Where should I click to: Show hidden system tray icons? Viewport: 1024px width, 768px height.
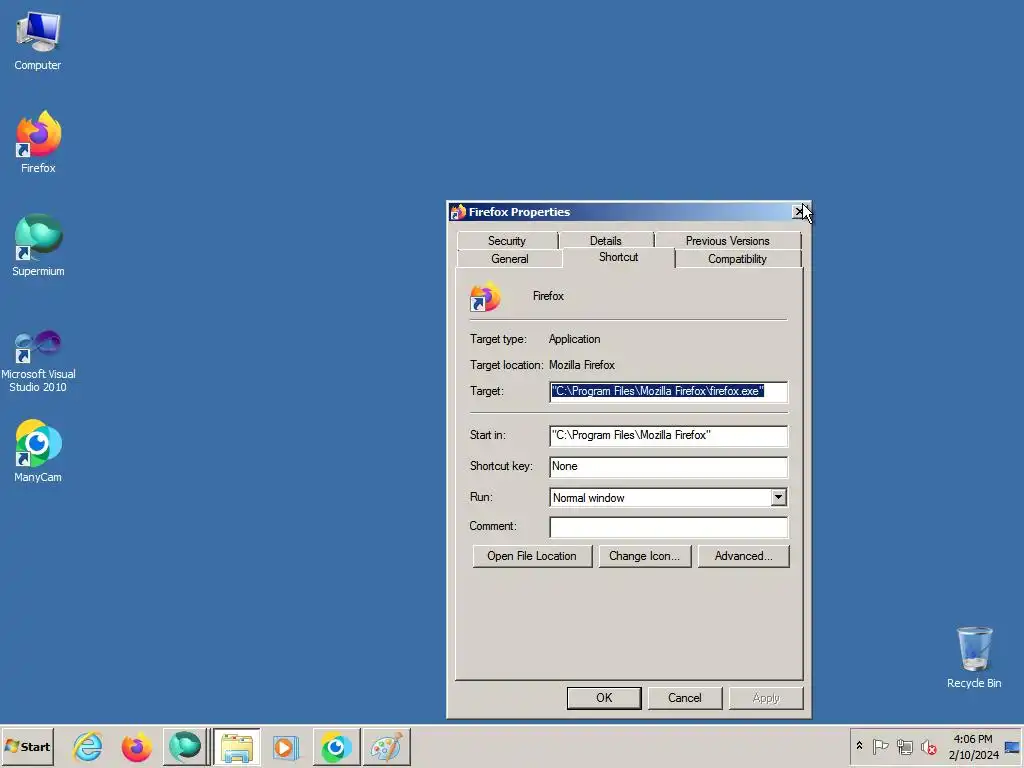click(x=859, y=746)
